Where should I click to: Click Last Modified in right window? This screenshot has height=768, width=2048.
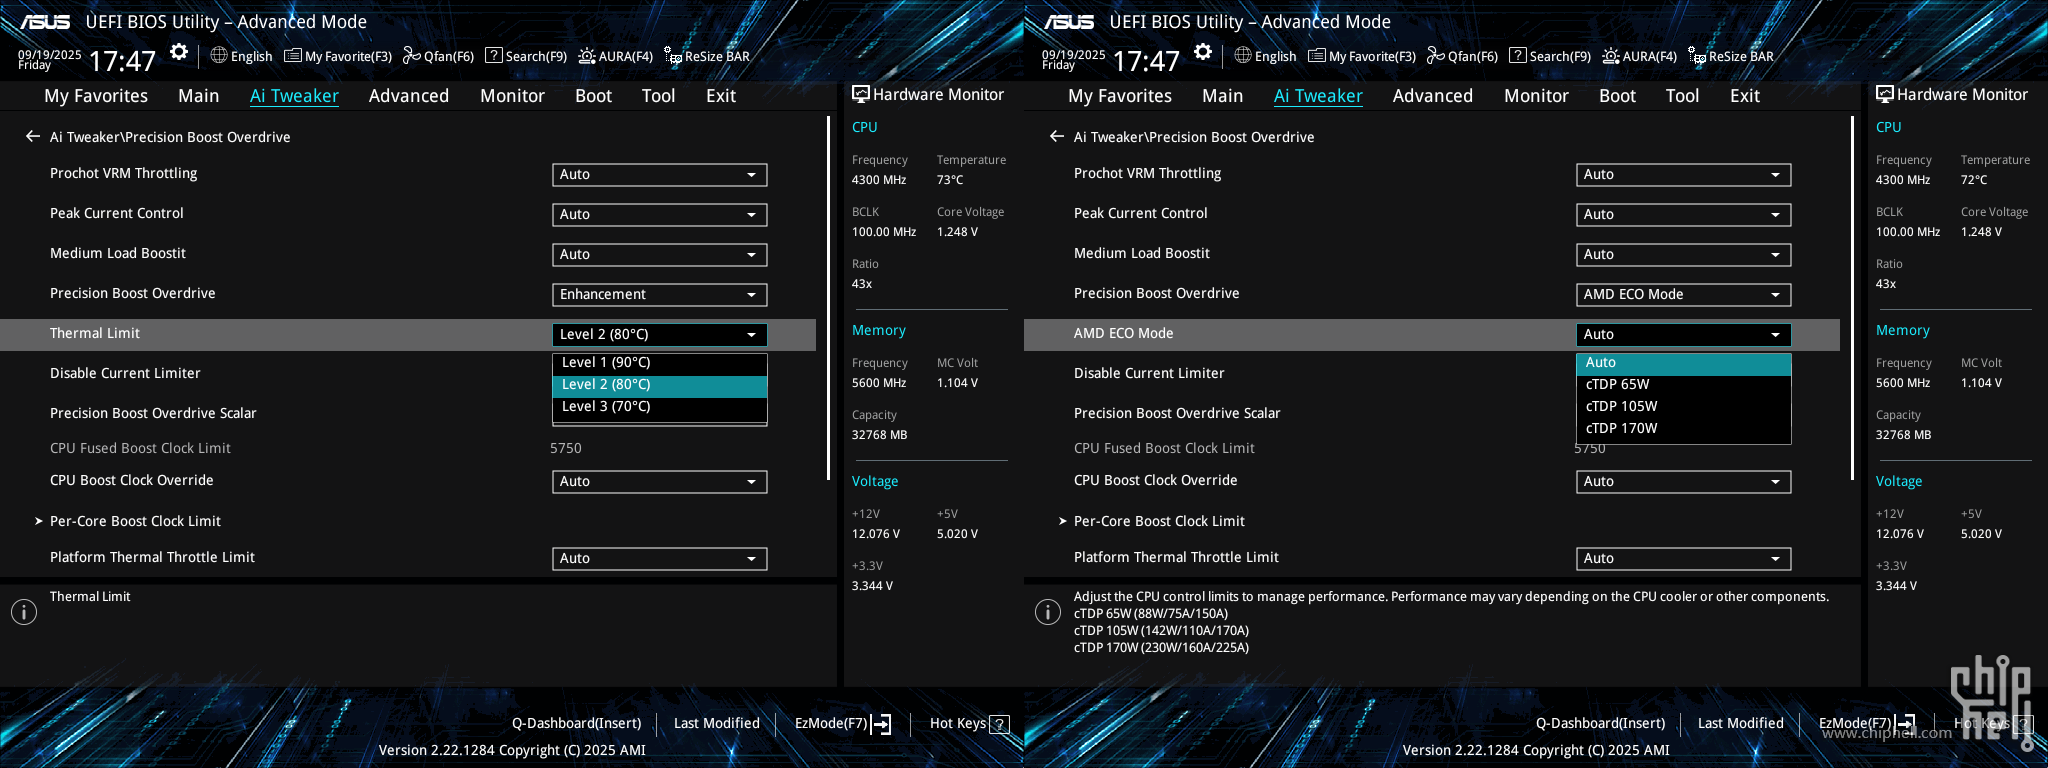(x=1741, y=723)
